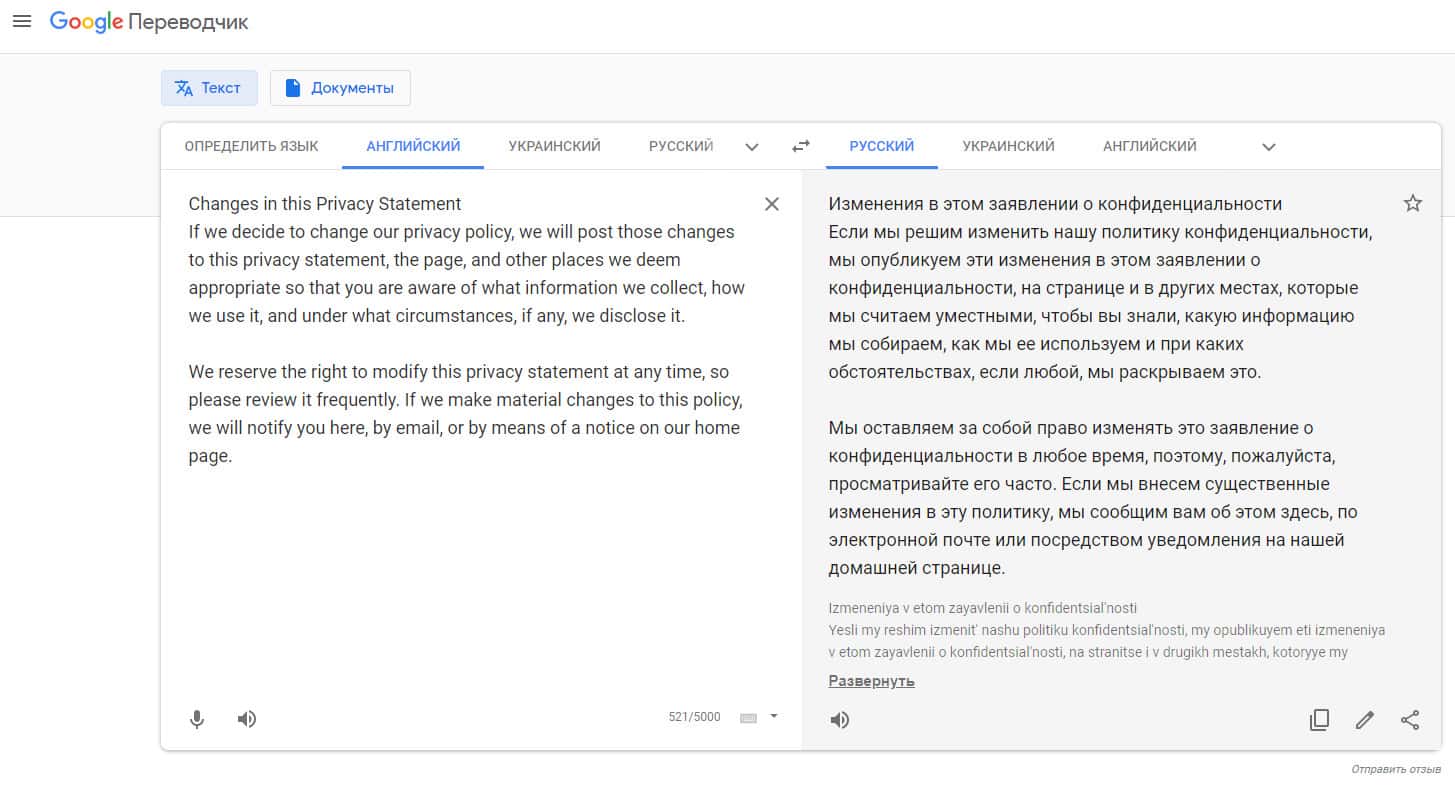Start voice input with microphone icon

coord(197,719)
